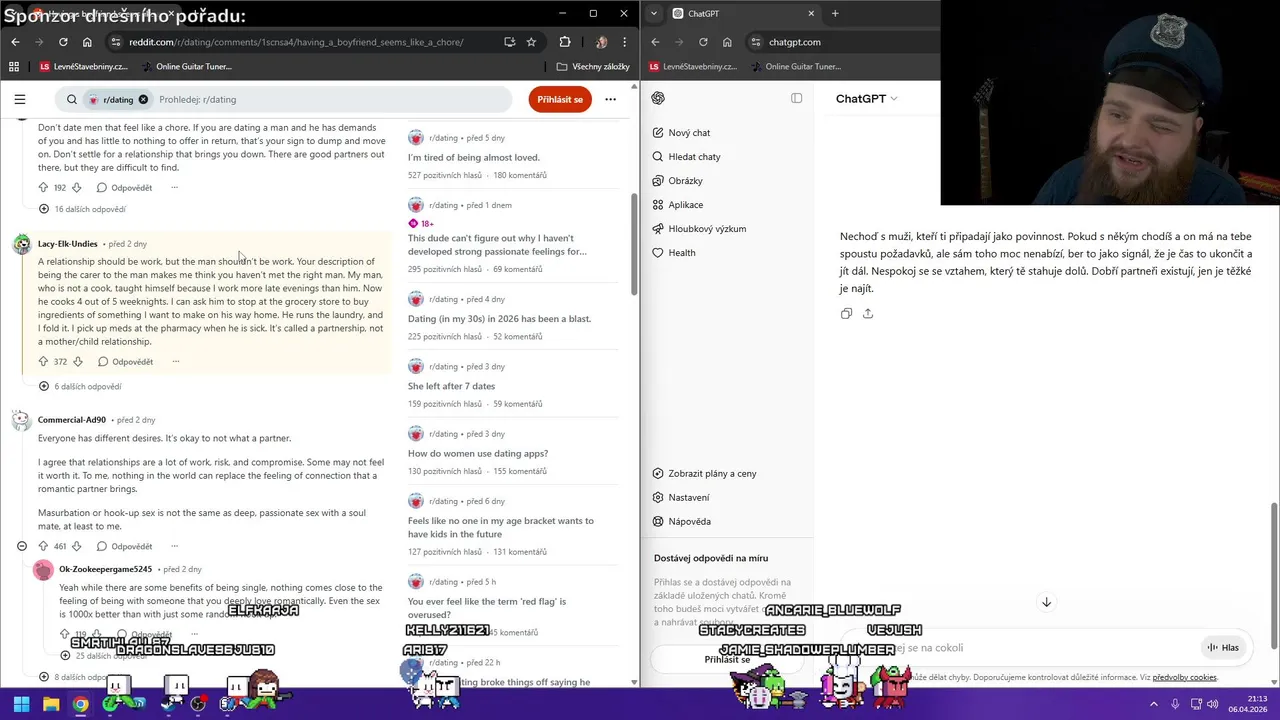
Task: Click the Reddit search input field
Action: coord(330,99)
